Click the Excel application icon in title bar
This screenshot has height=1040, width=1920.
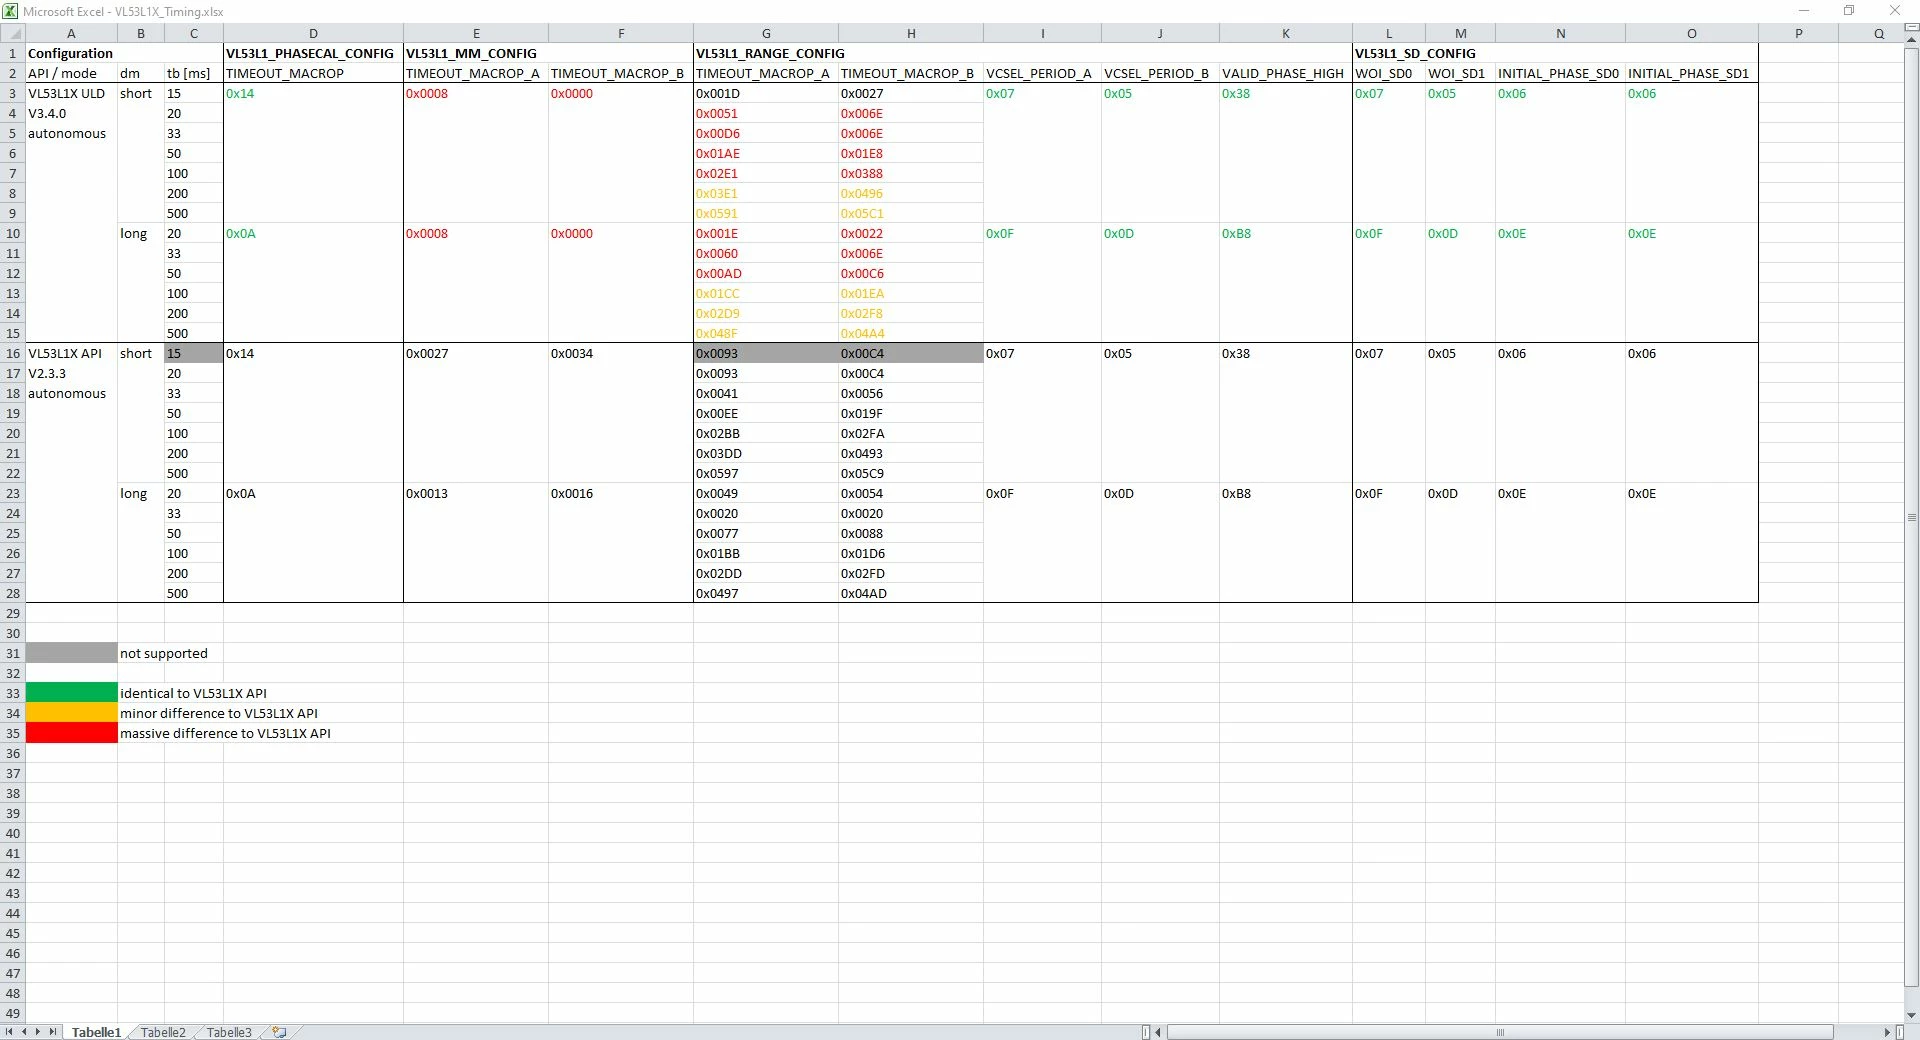[12, 11]
